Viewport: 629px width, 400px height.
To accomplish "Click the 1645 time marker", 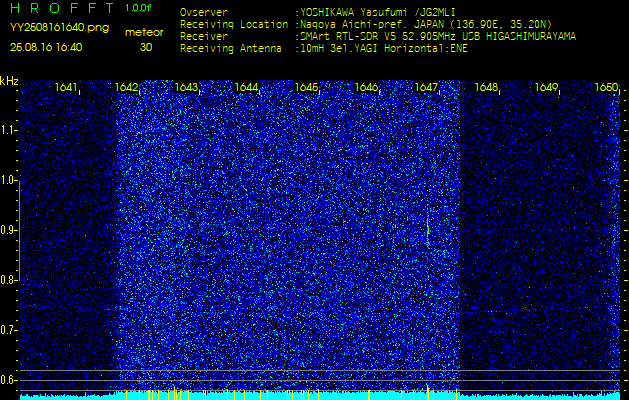I will [x=306, y=87].
